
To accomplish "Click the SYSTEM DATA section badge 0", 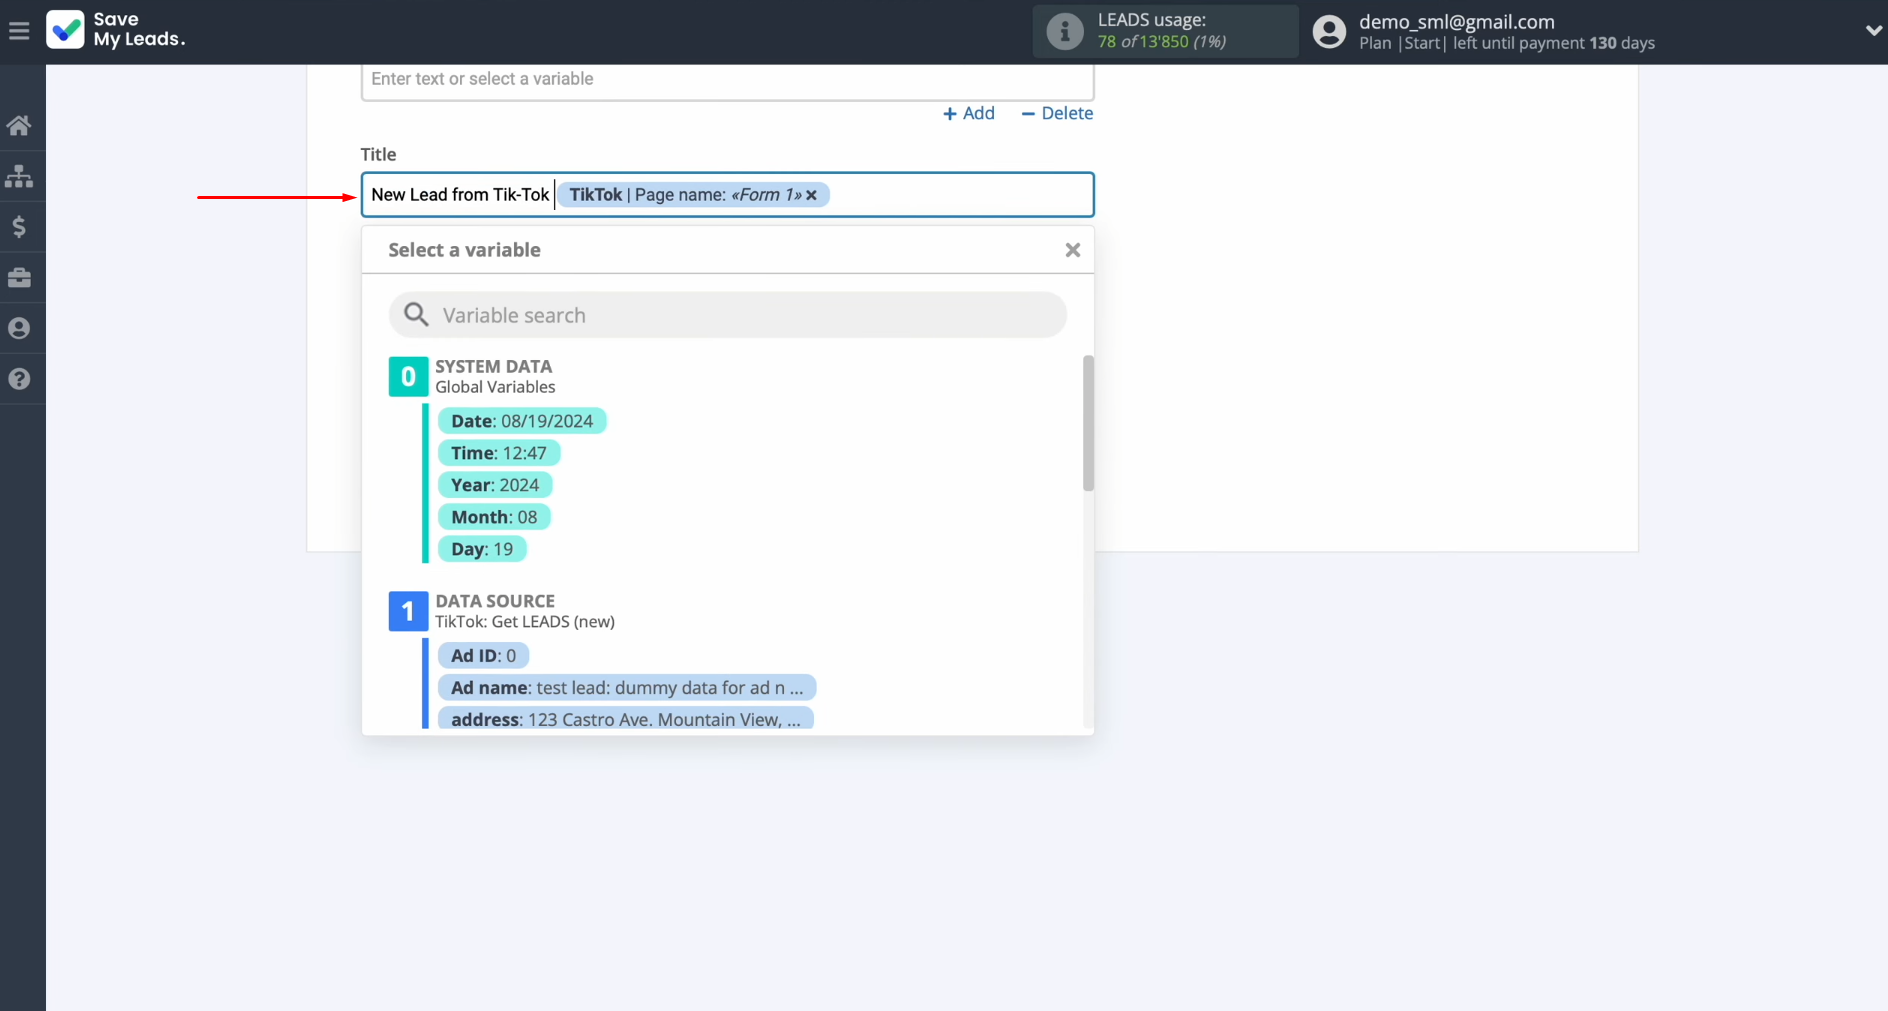I will coord(408,377).
